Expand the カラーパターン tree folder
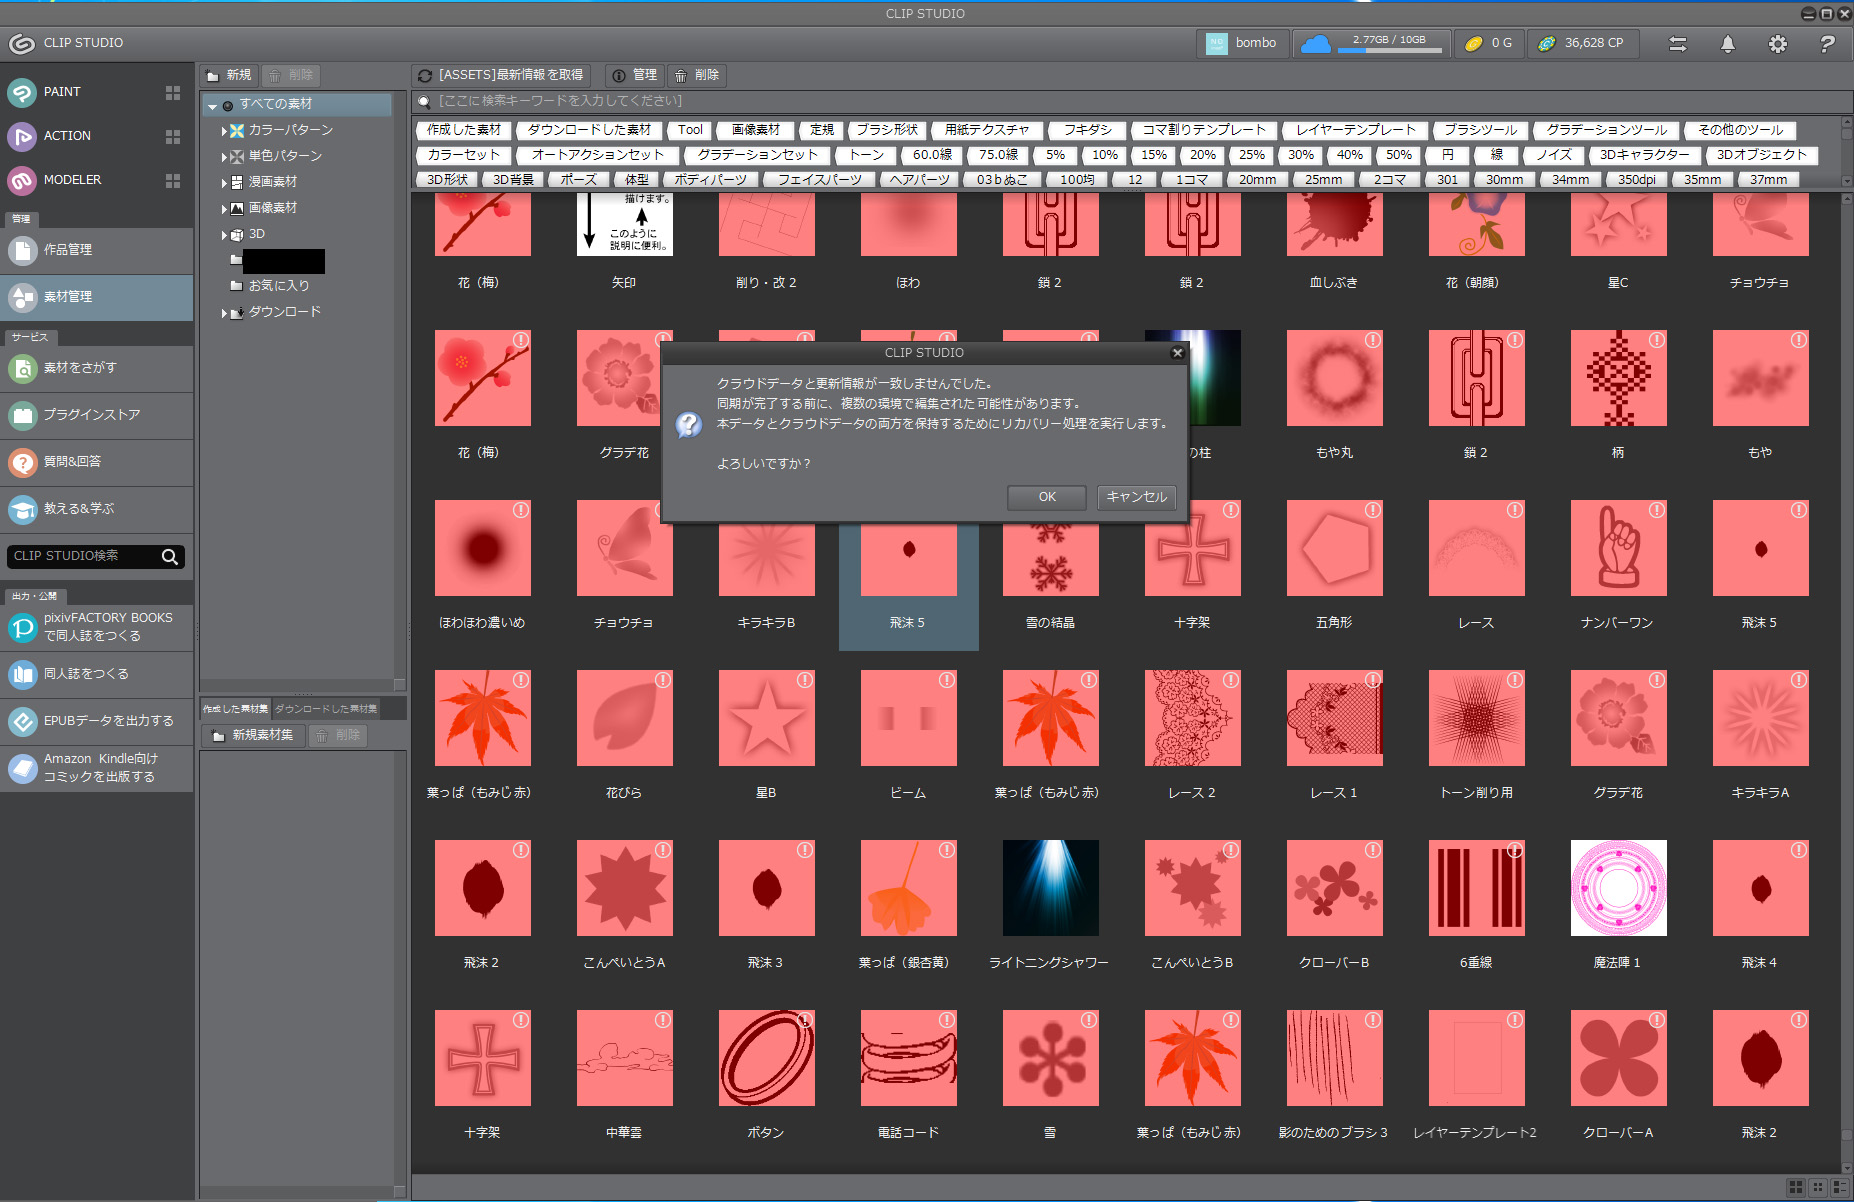1854x1202 pixels. click(x=224, y=131)
